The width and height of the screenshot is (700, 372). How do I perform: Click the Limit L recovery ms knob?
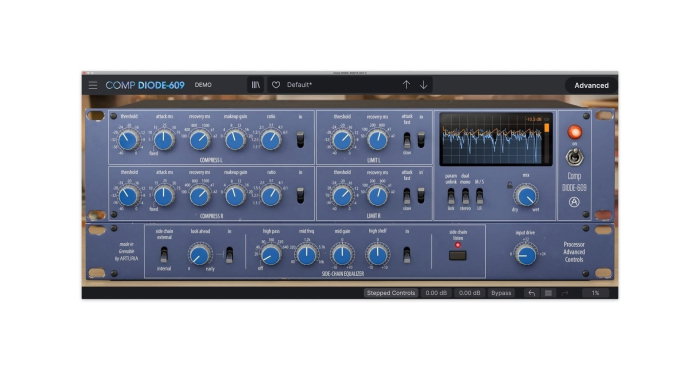point(378,140)
